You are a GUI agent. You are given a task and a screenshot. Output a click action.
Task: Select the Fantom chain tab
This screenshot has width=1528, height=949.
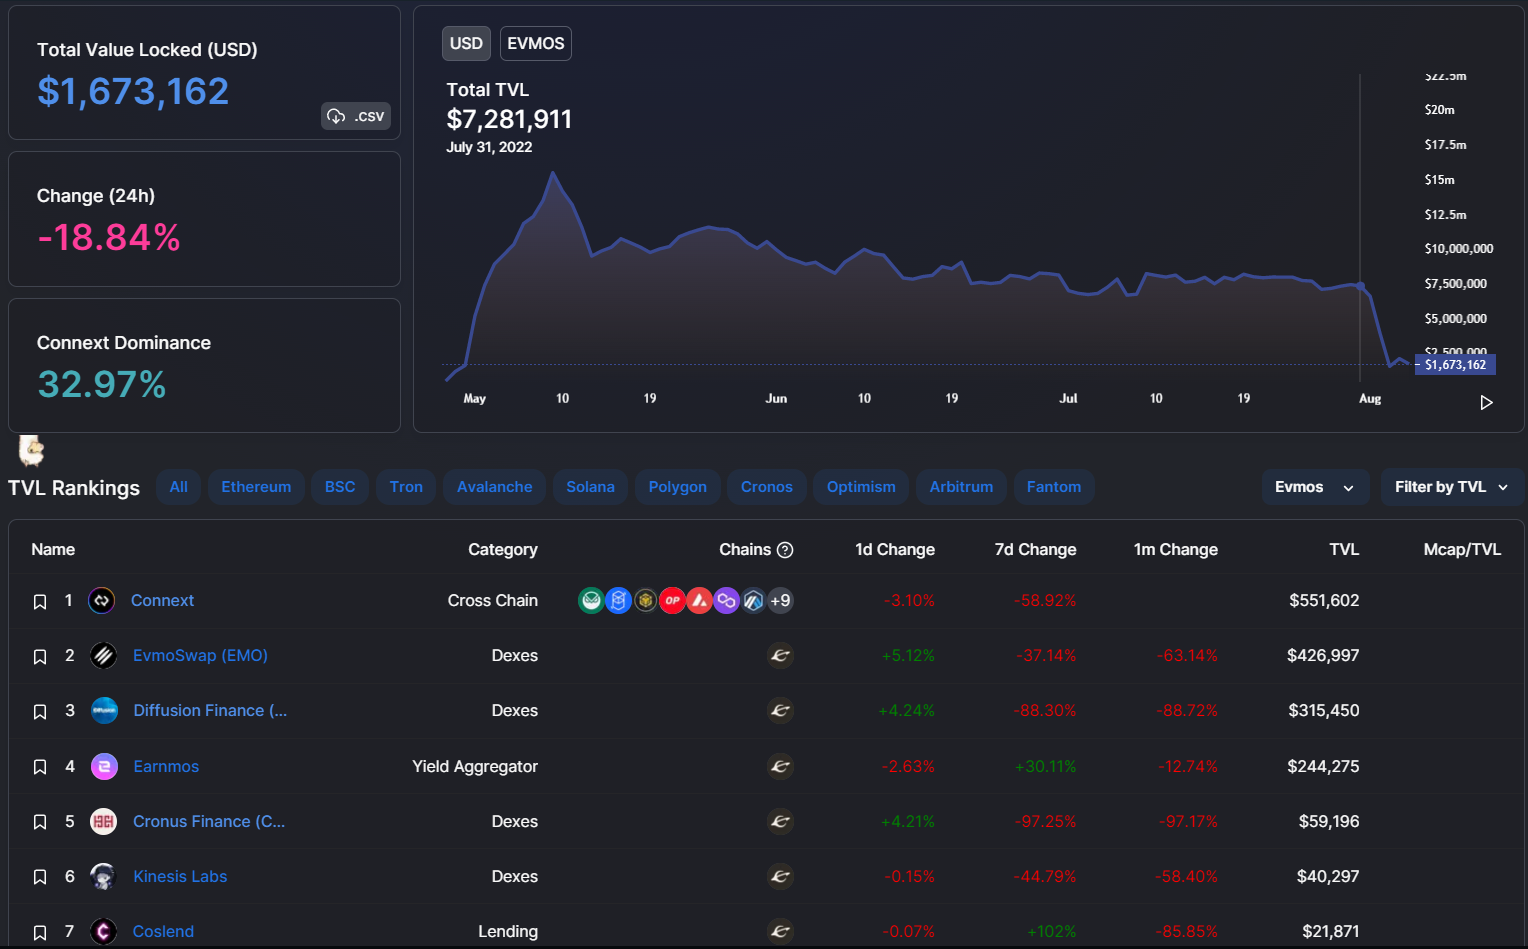(x=1054, y=487)
